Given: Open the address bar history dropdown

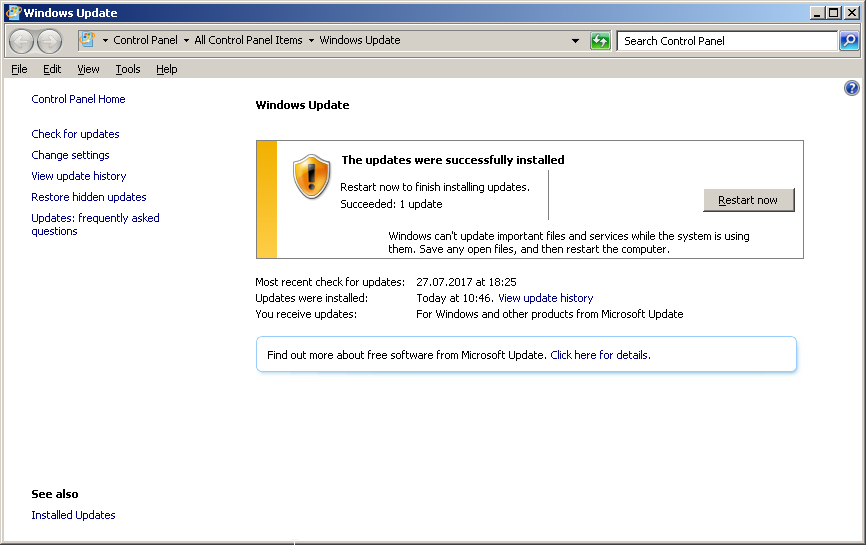Looking at the screenshot, I should tap(575, 41).
